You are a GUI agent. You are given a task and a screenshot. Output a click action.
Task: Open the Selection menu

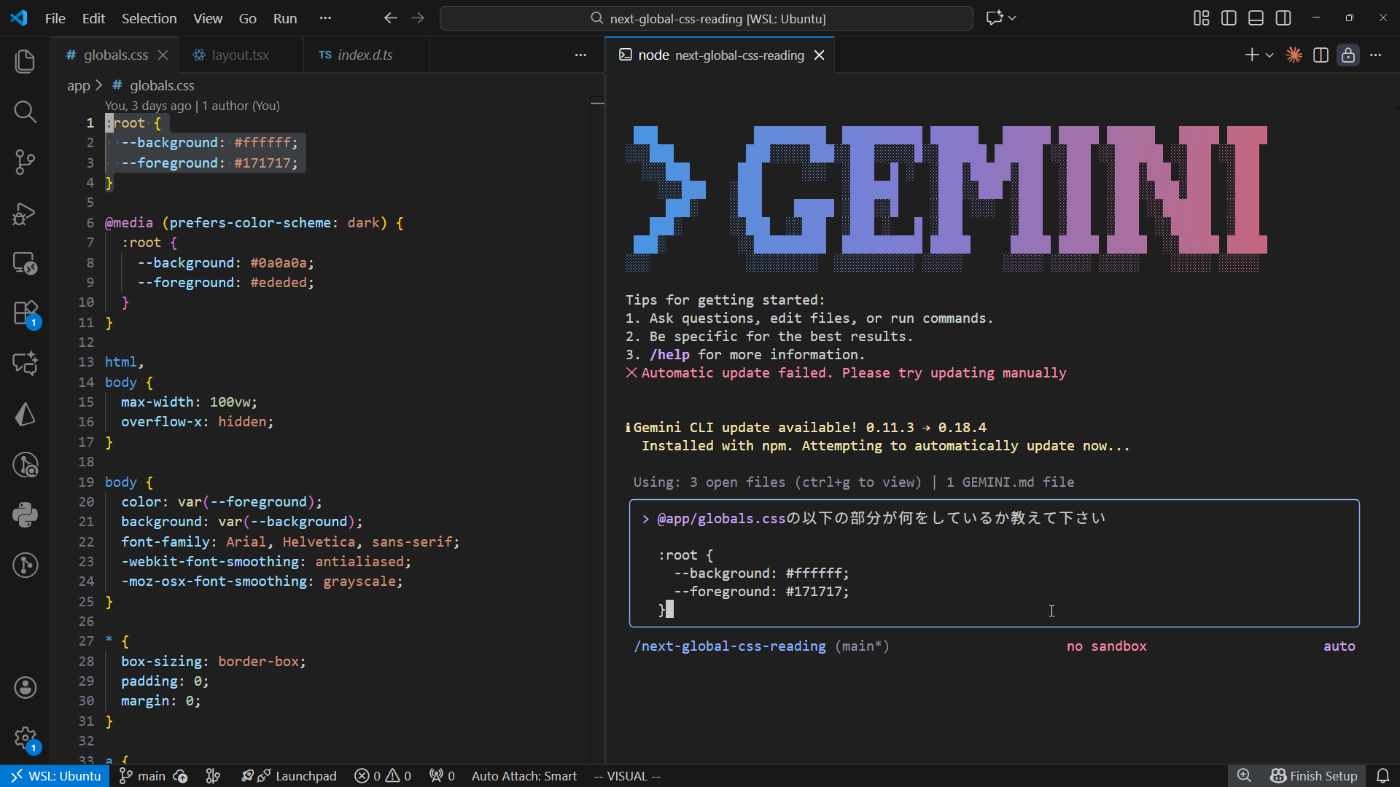click(x=149, y=18)
